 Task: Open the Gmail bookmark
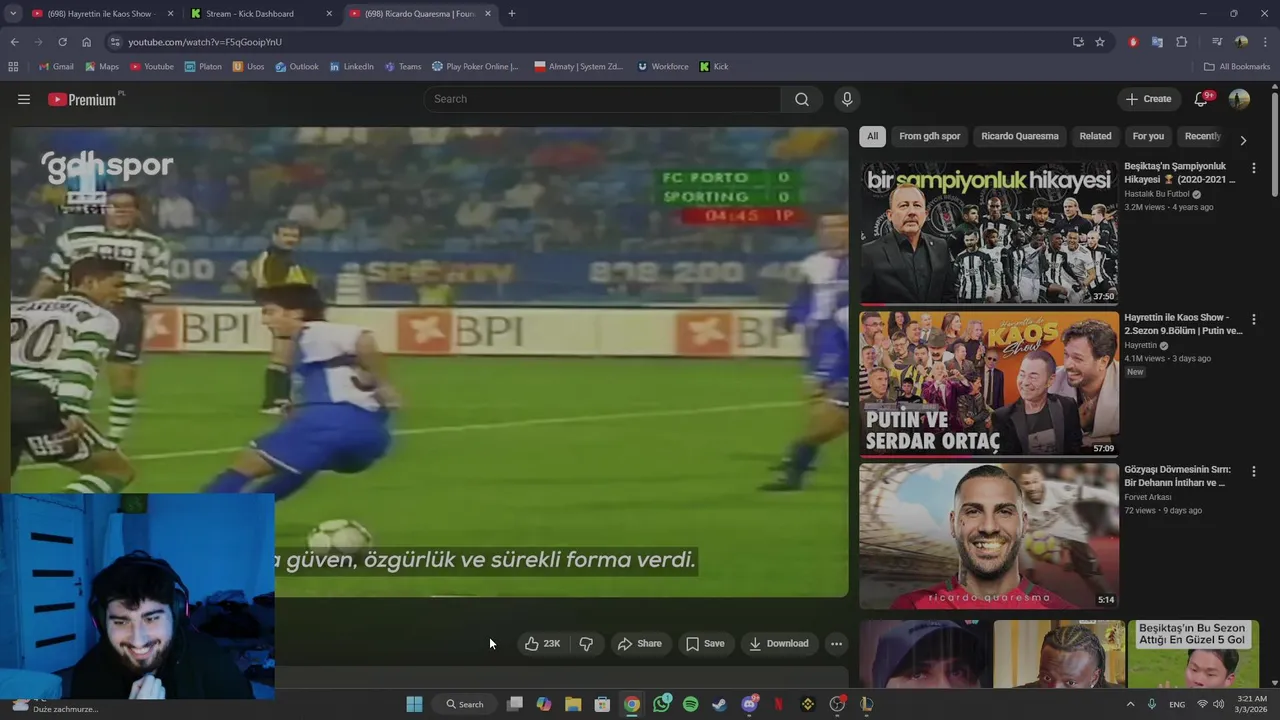click(x=56, y=67)
